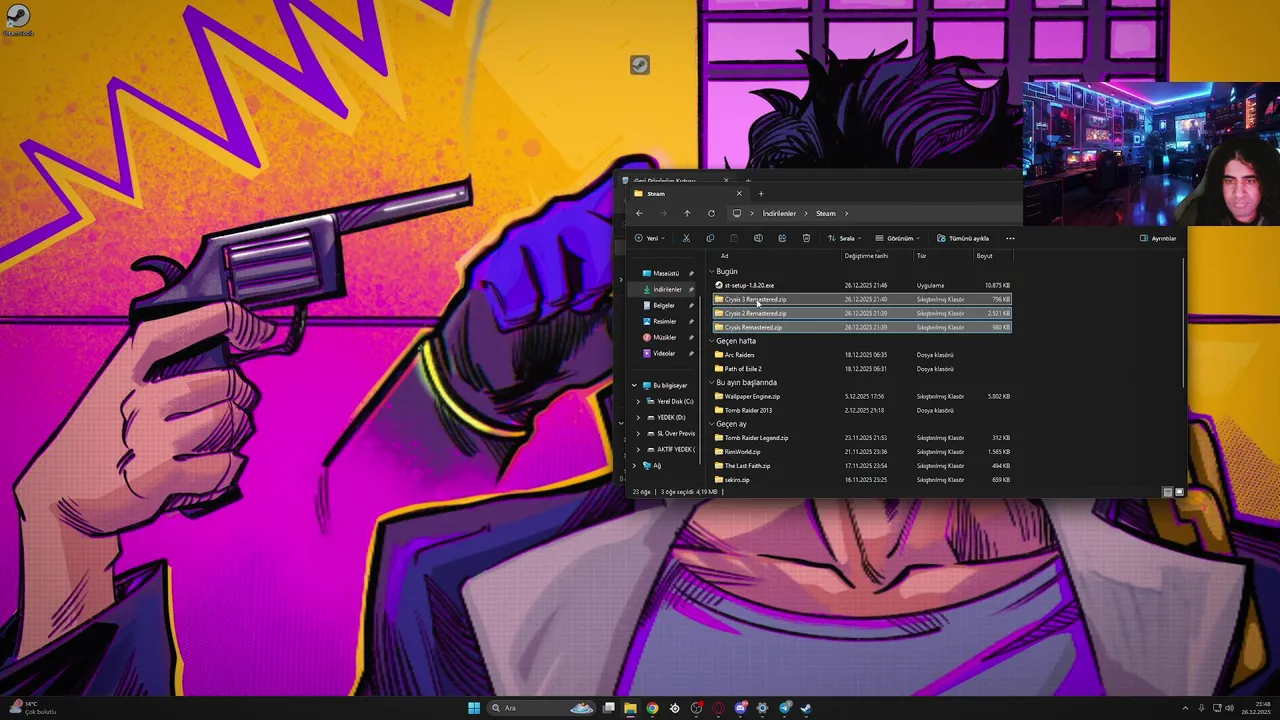Viewport: 1280px width, 720px height.
Task: Close the Steam Explorer tab
Action: tap(739, 194)
